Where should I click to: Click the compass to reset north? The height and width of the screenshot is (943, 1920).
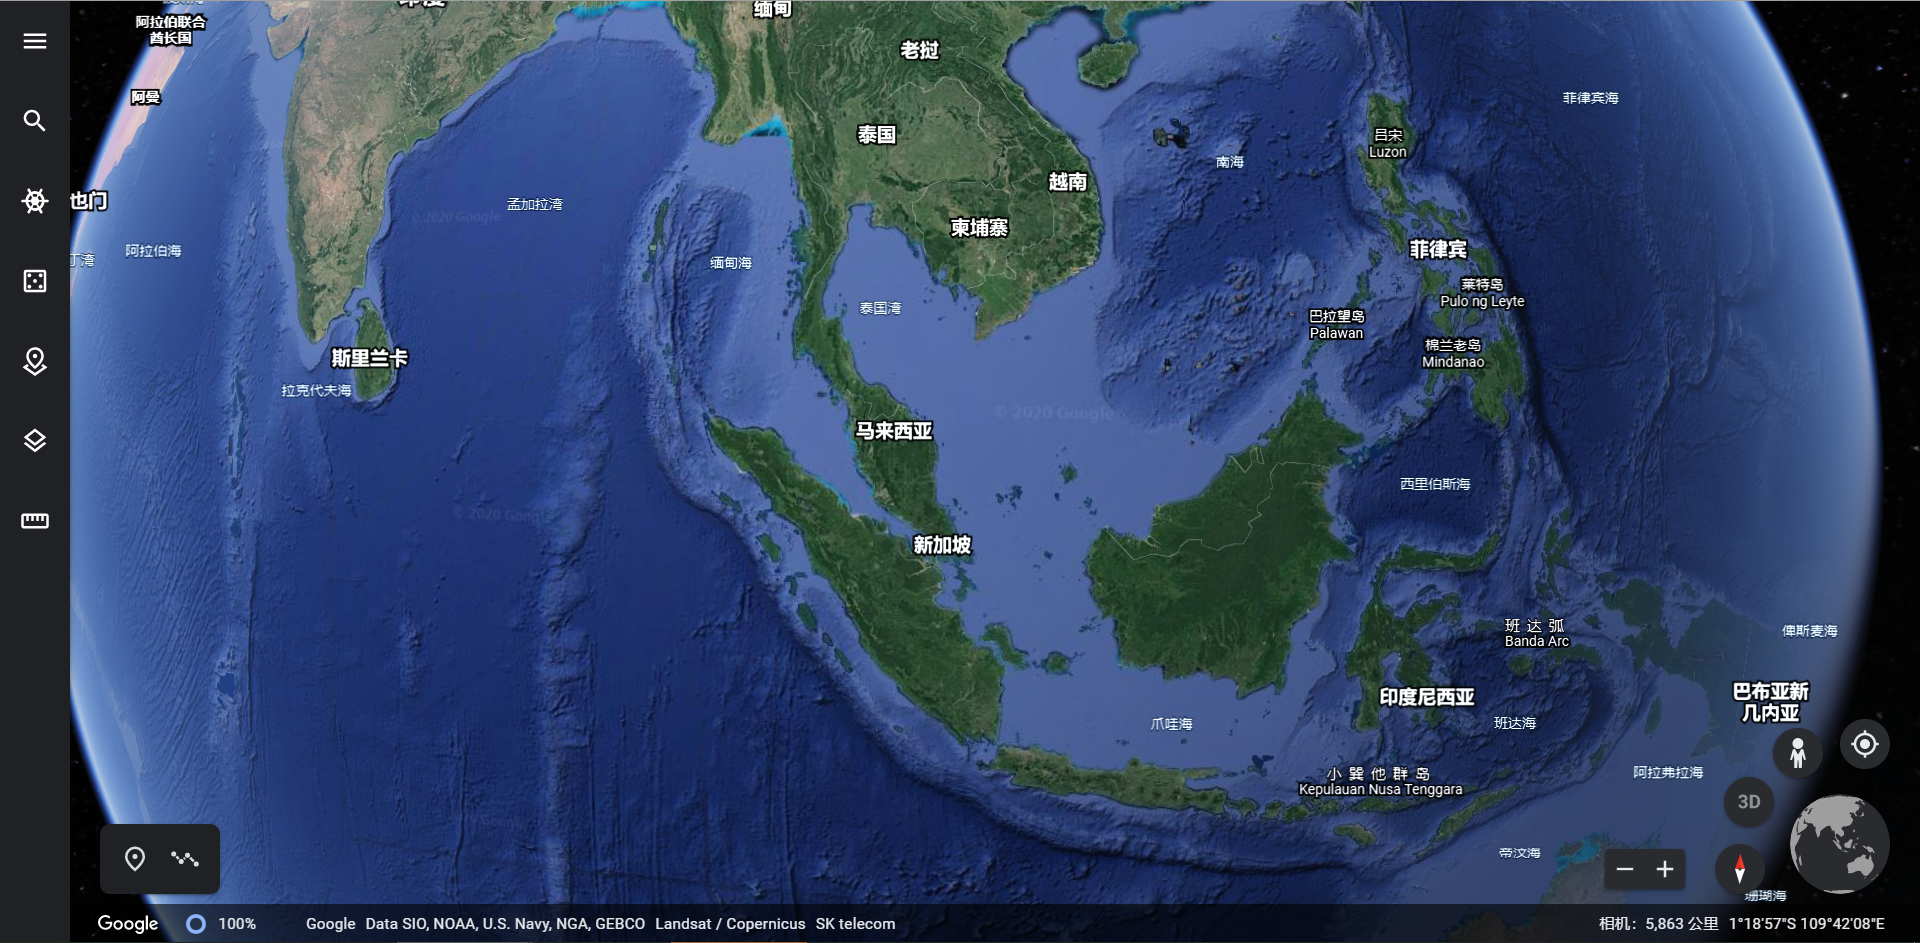tap(1740, 869)
